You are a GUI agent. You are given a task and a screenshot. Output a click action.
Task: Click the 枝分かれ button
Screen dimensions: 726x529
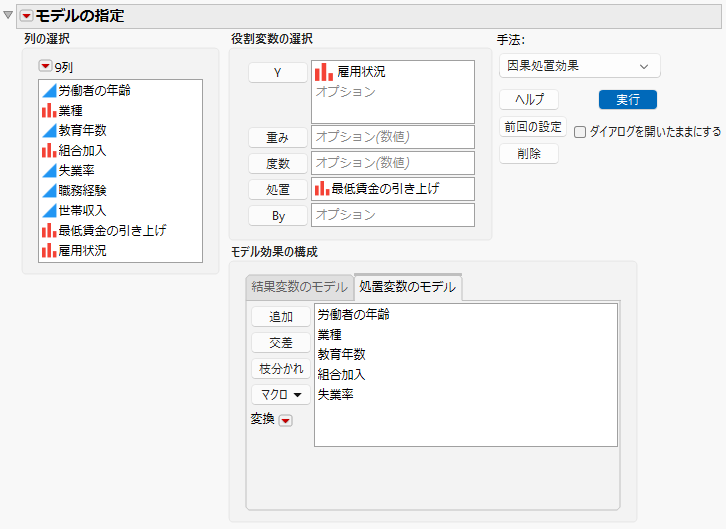point(281,369)
